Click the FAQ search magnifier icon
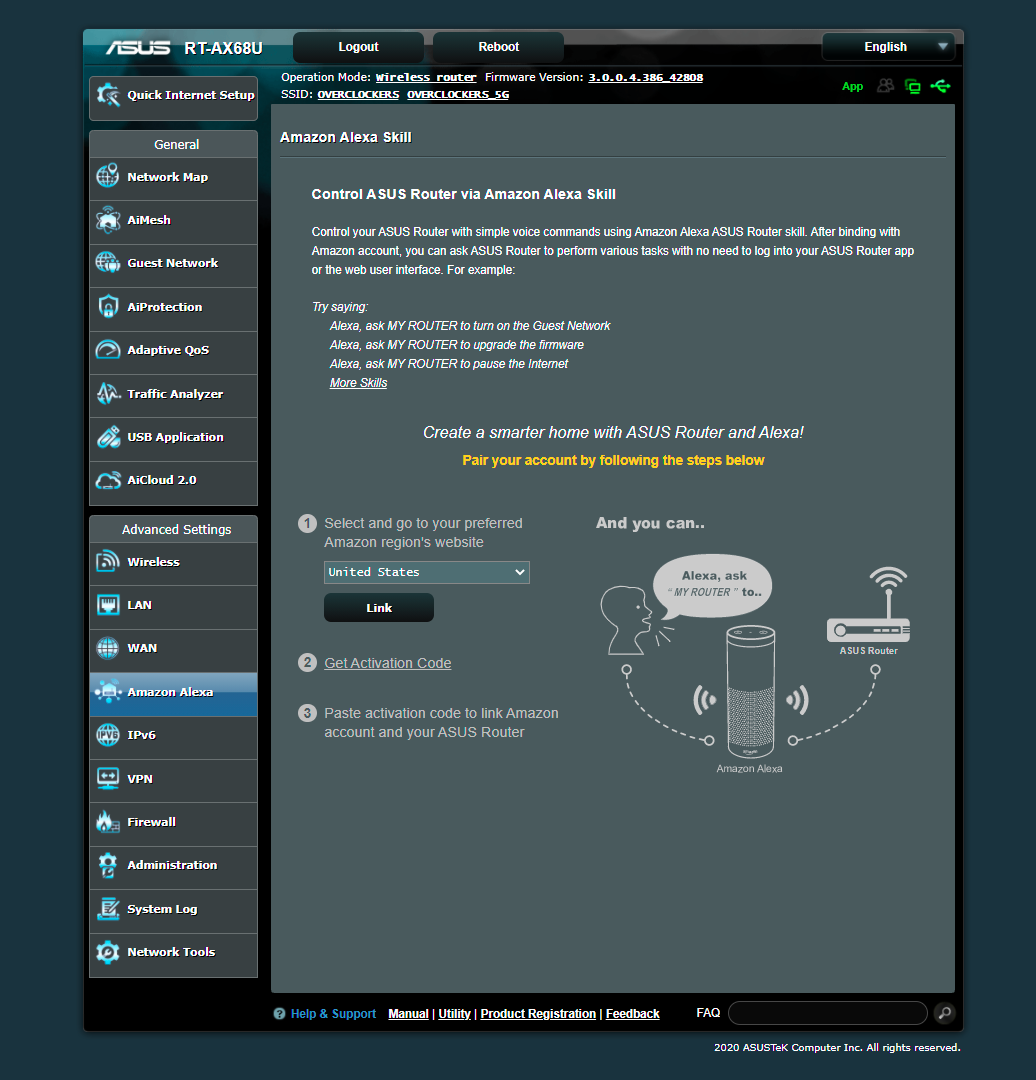The image size is (1036, 1080). click(x=945, y=1012)
